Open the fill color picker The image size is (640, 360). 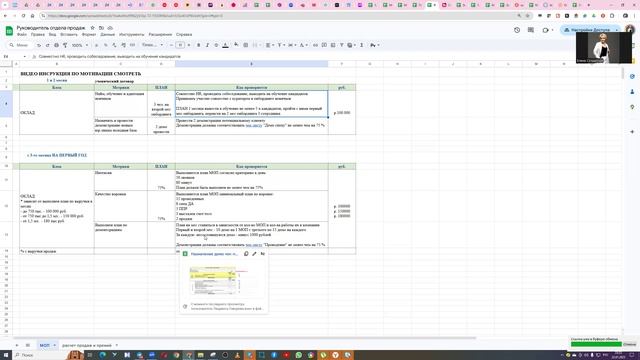click(x=236, y=45)
